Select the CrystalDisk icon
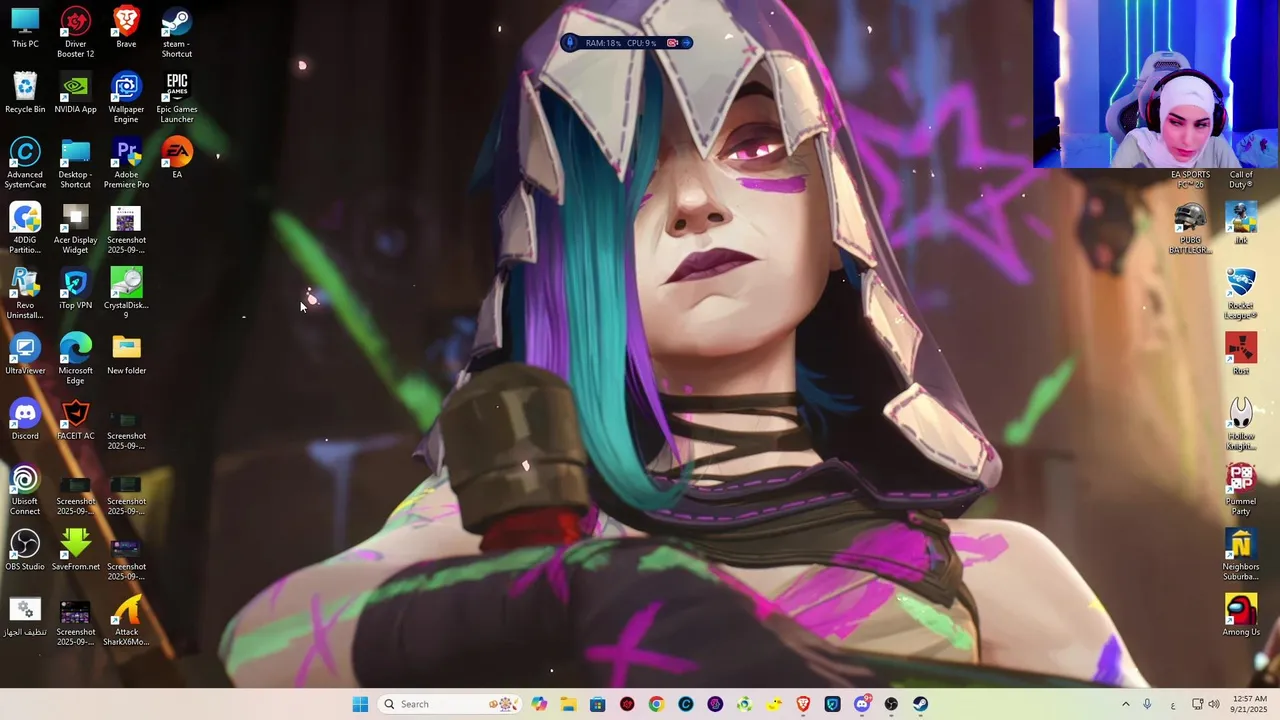This screenshot has width=1280, height=720. point(126,294)
